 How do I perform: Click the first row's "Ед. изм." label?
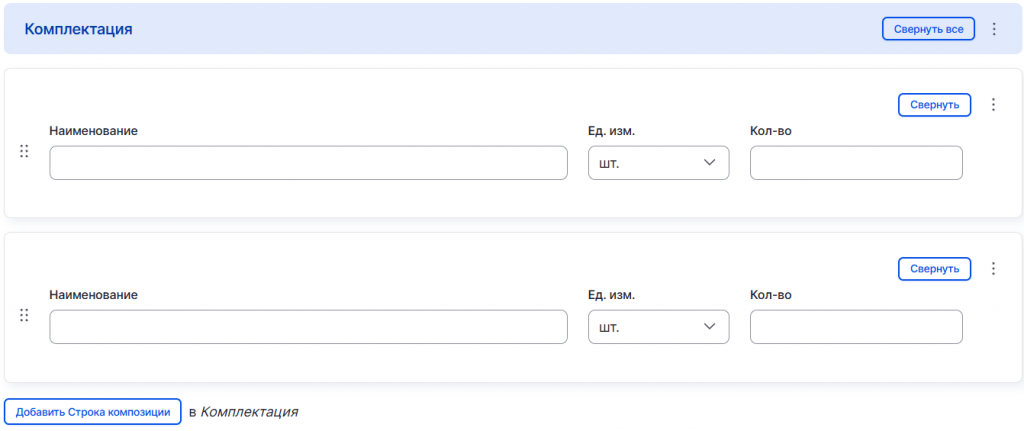tap(612, 131)
